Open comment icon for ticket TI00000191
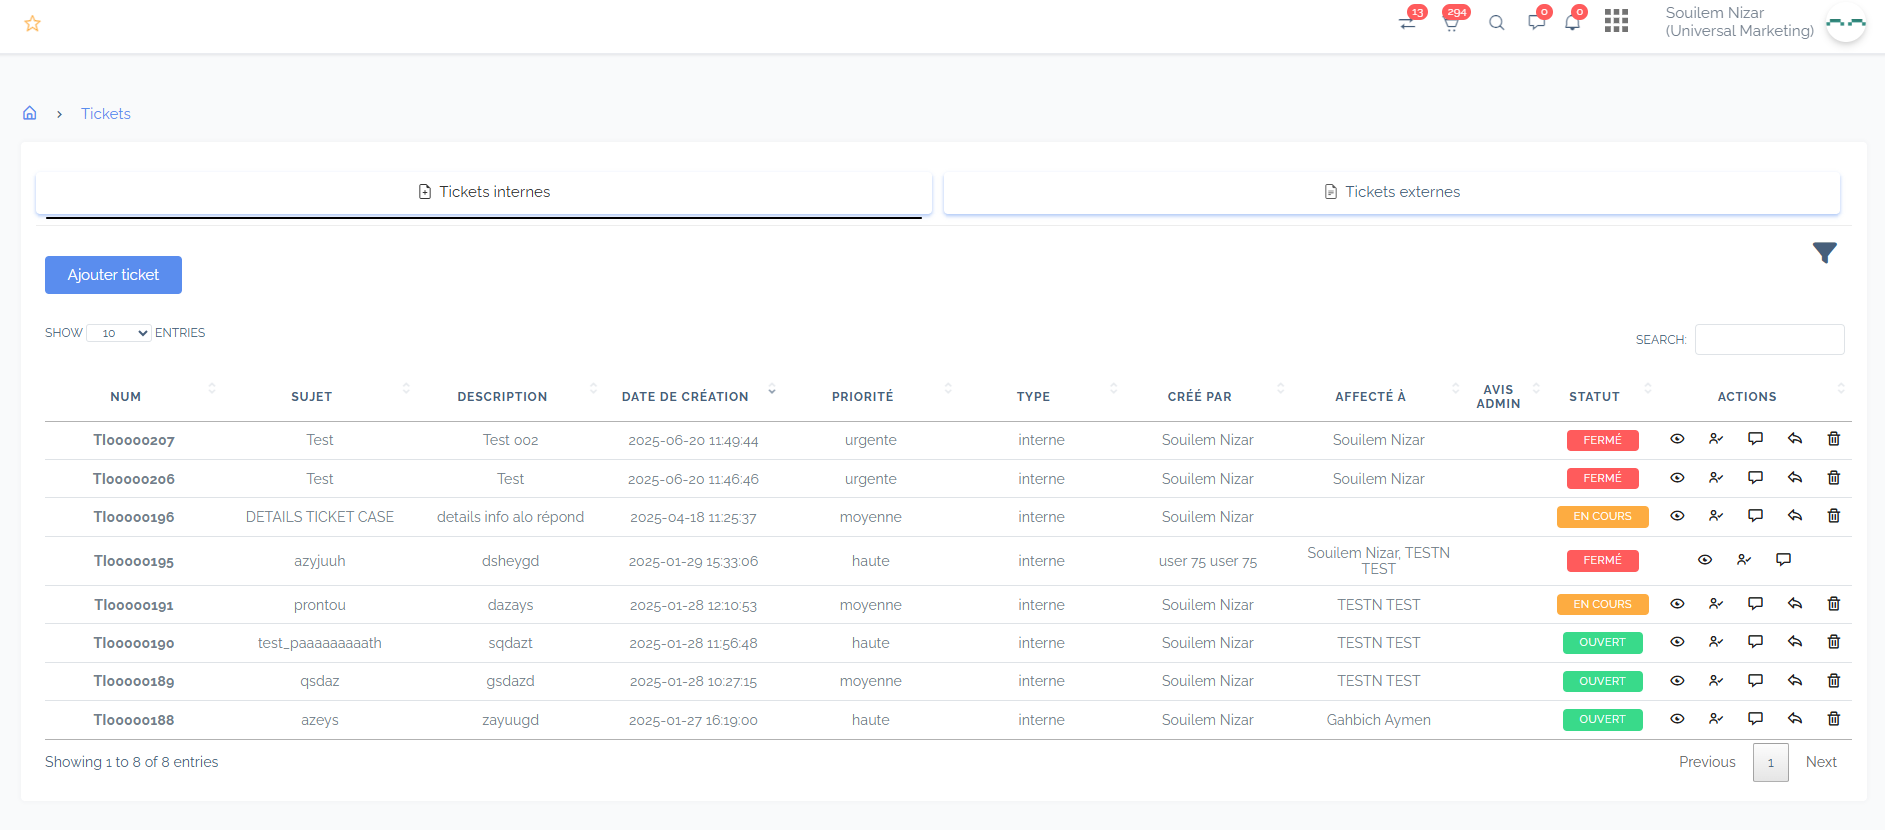1885x830 pixels. pyautogui.click(x=1755, y=604)
